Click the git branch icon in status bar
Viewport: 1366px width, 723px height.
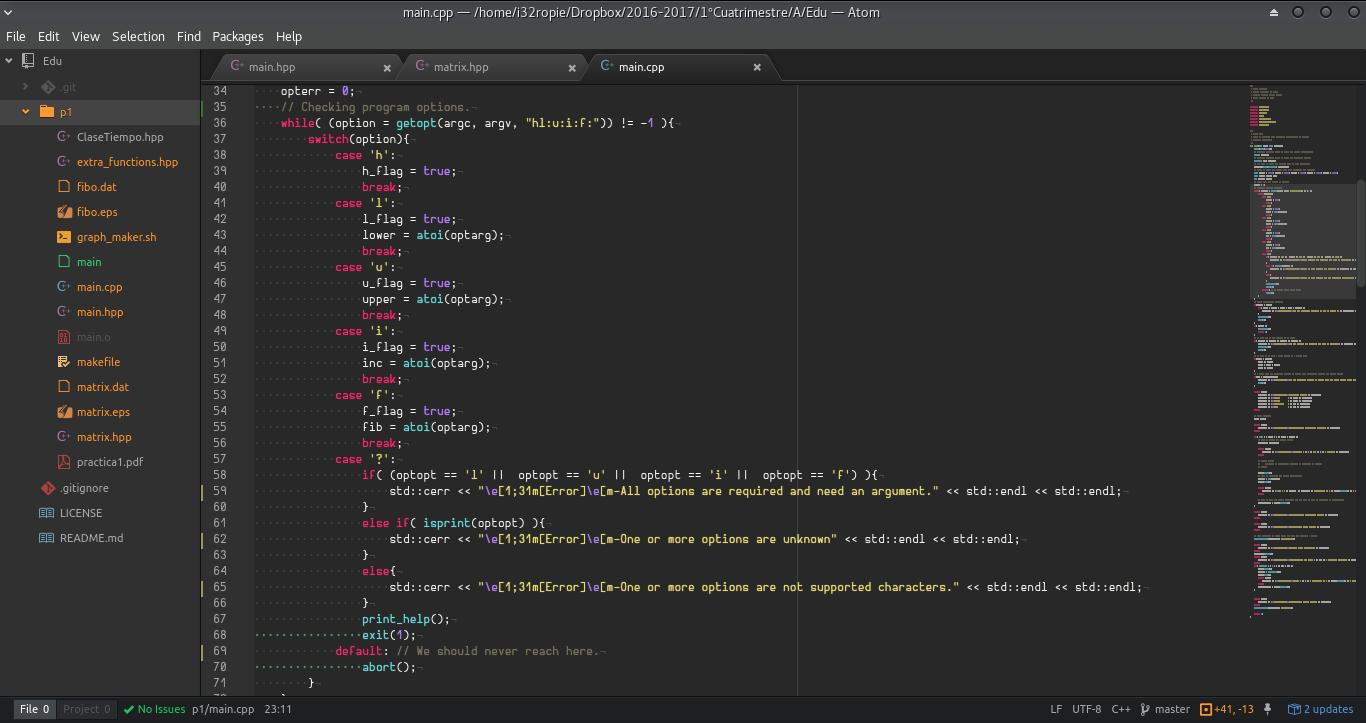1146,709
